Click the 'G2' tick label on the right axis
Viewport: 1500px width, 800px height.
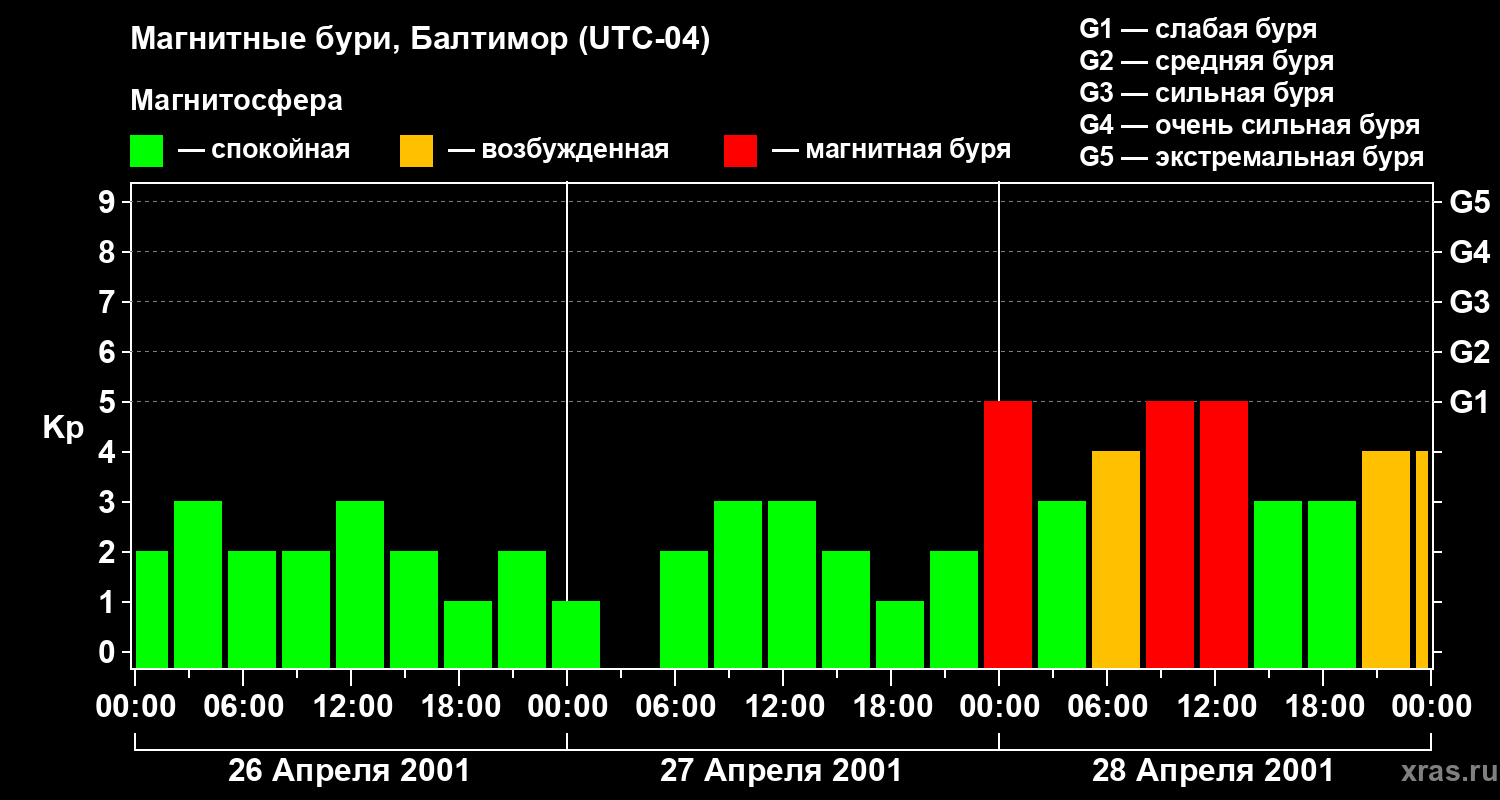(1470, 353)
